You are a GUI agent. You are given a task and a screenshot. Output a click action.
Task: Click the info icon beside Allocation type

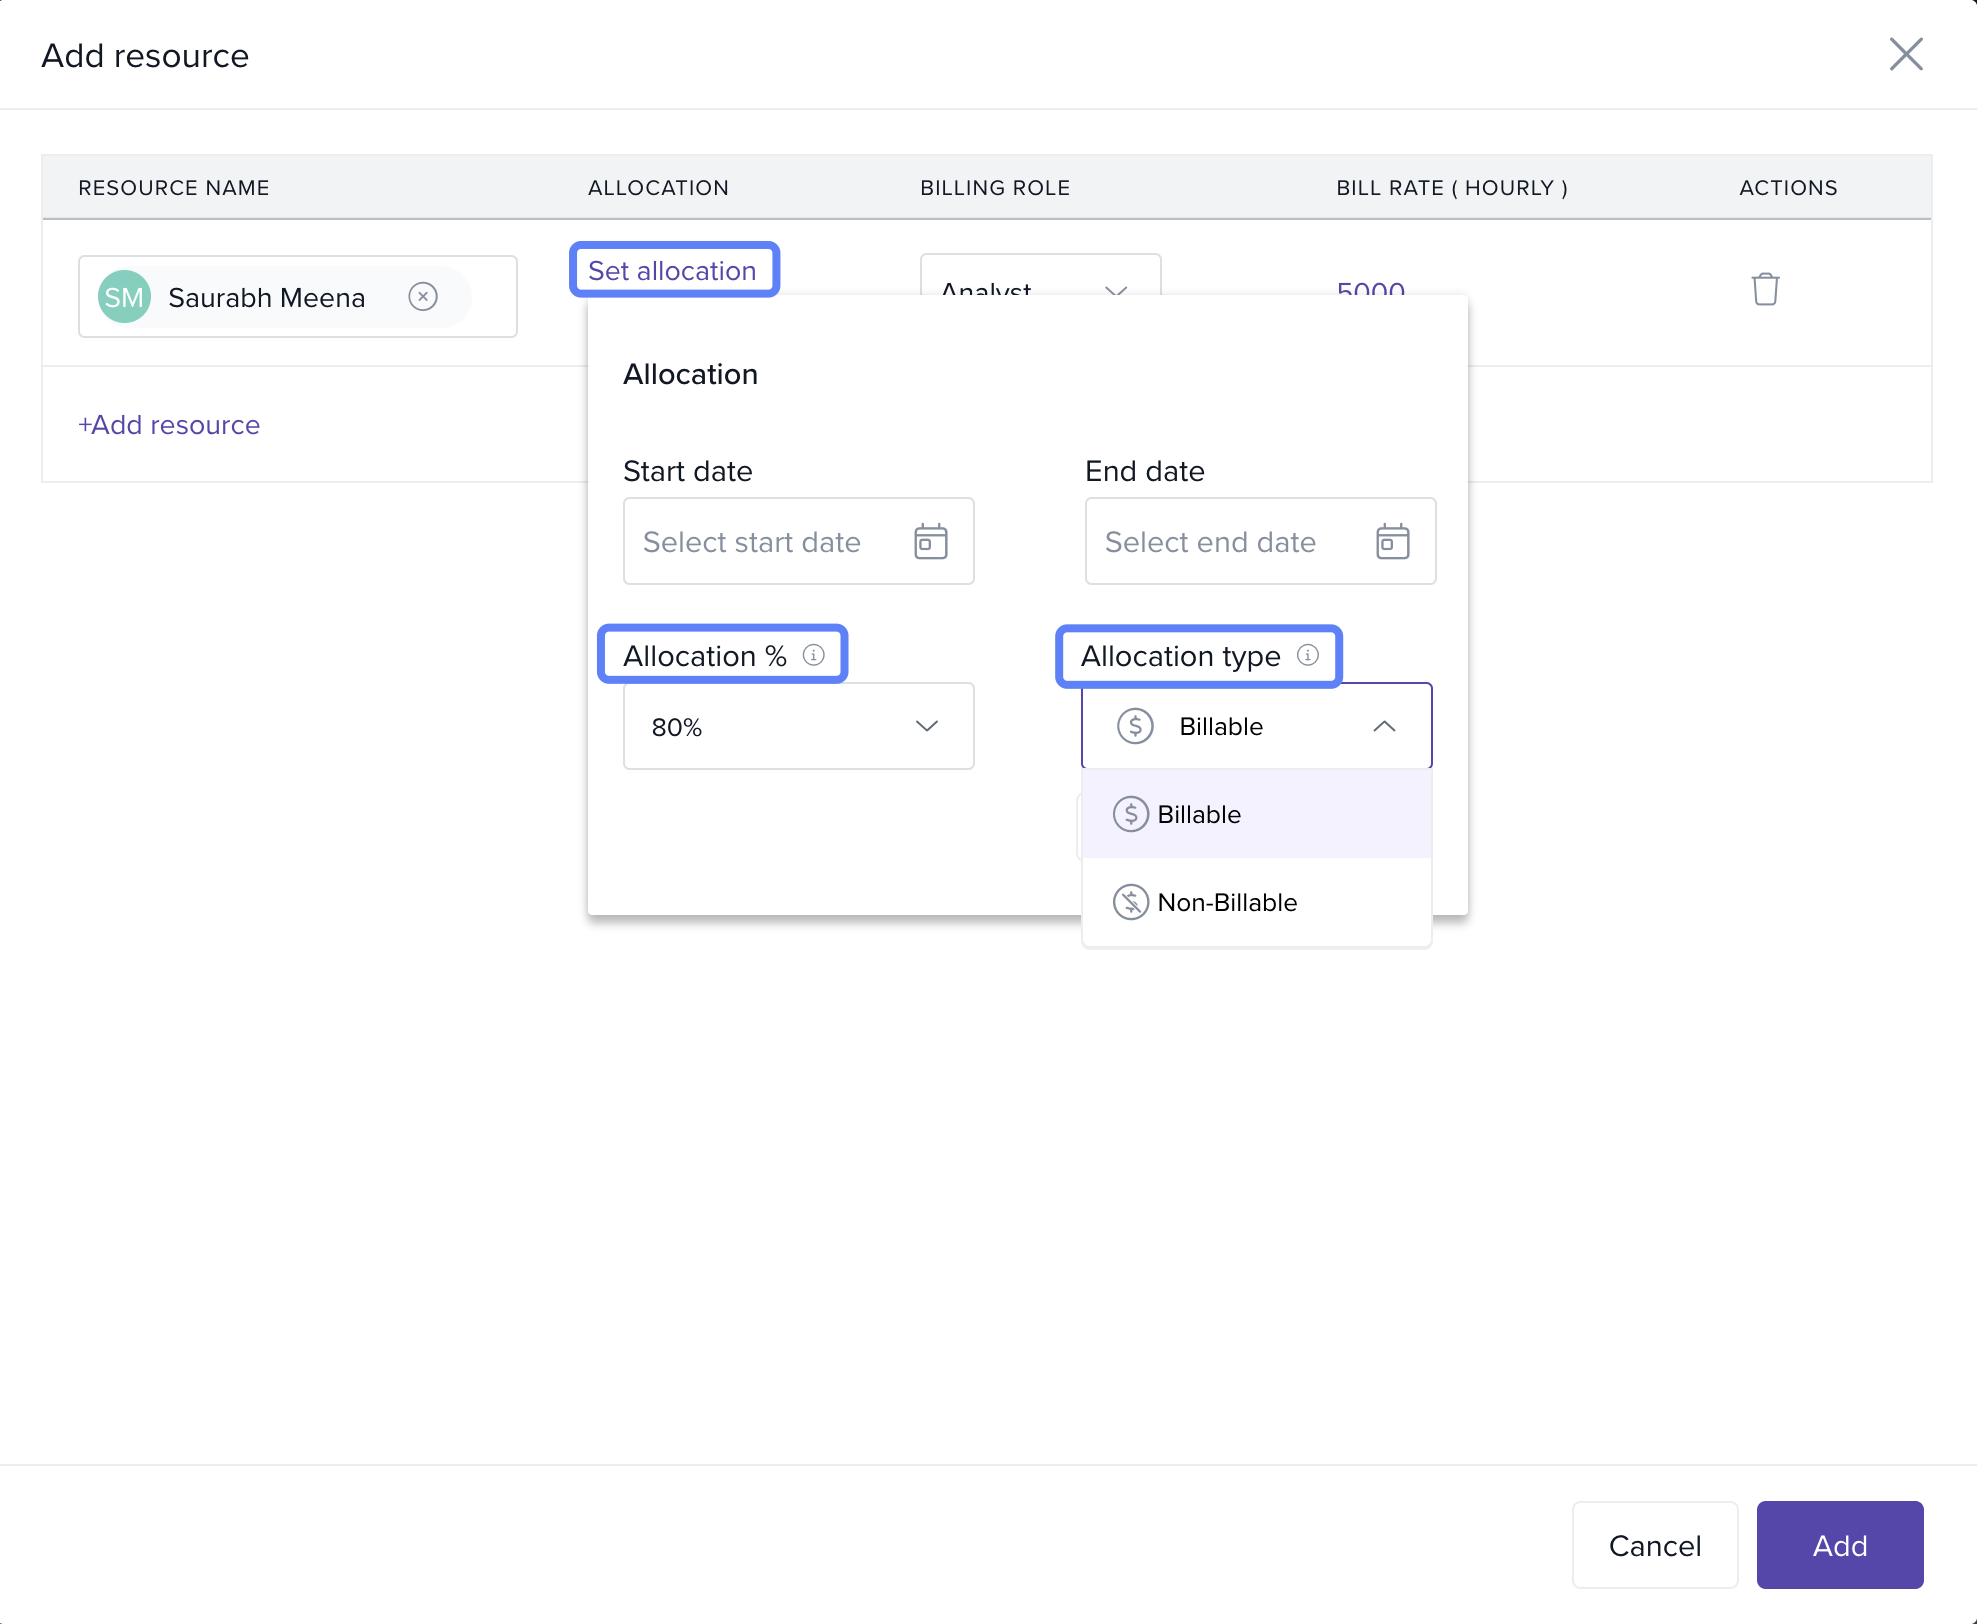click(1308, 655)
